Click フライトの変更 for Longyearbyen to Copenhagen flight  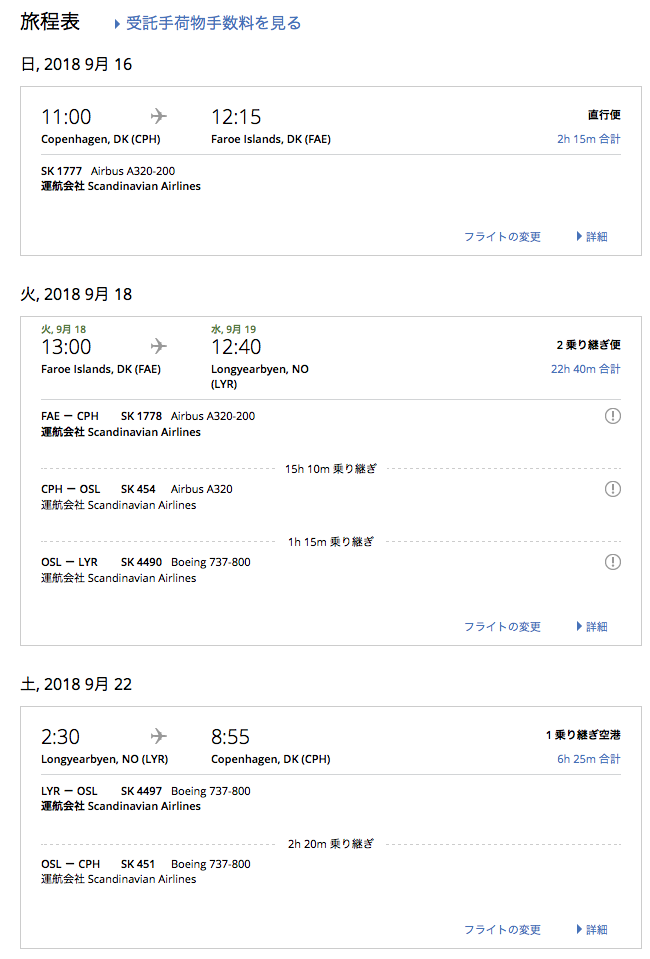tap(502, 930)
